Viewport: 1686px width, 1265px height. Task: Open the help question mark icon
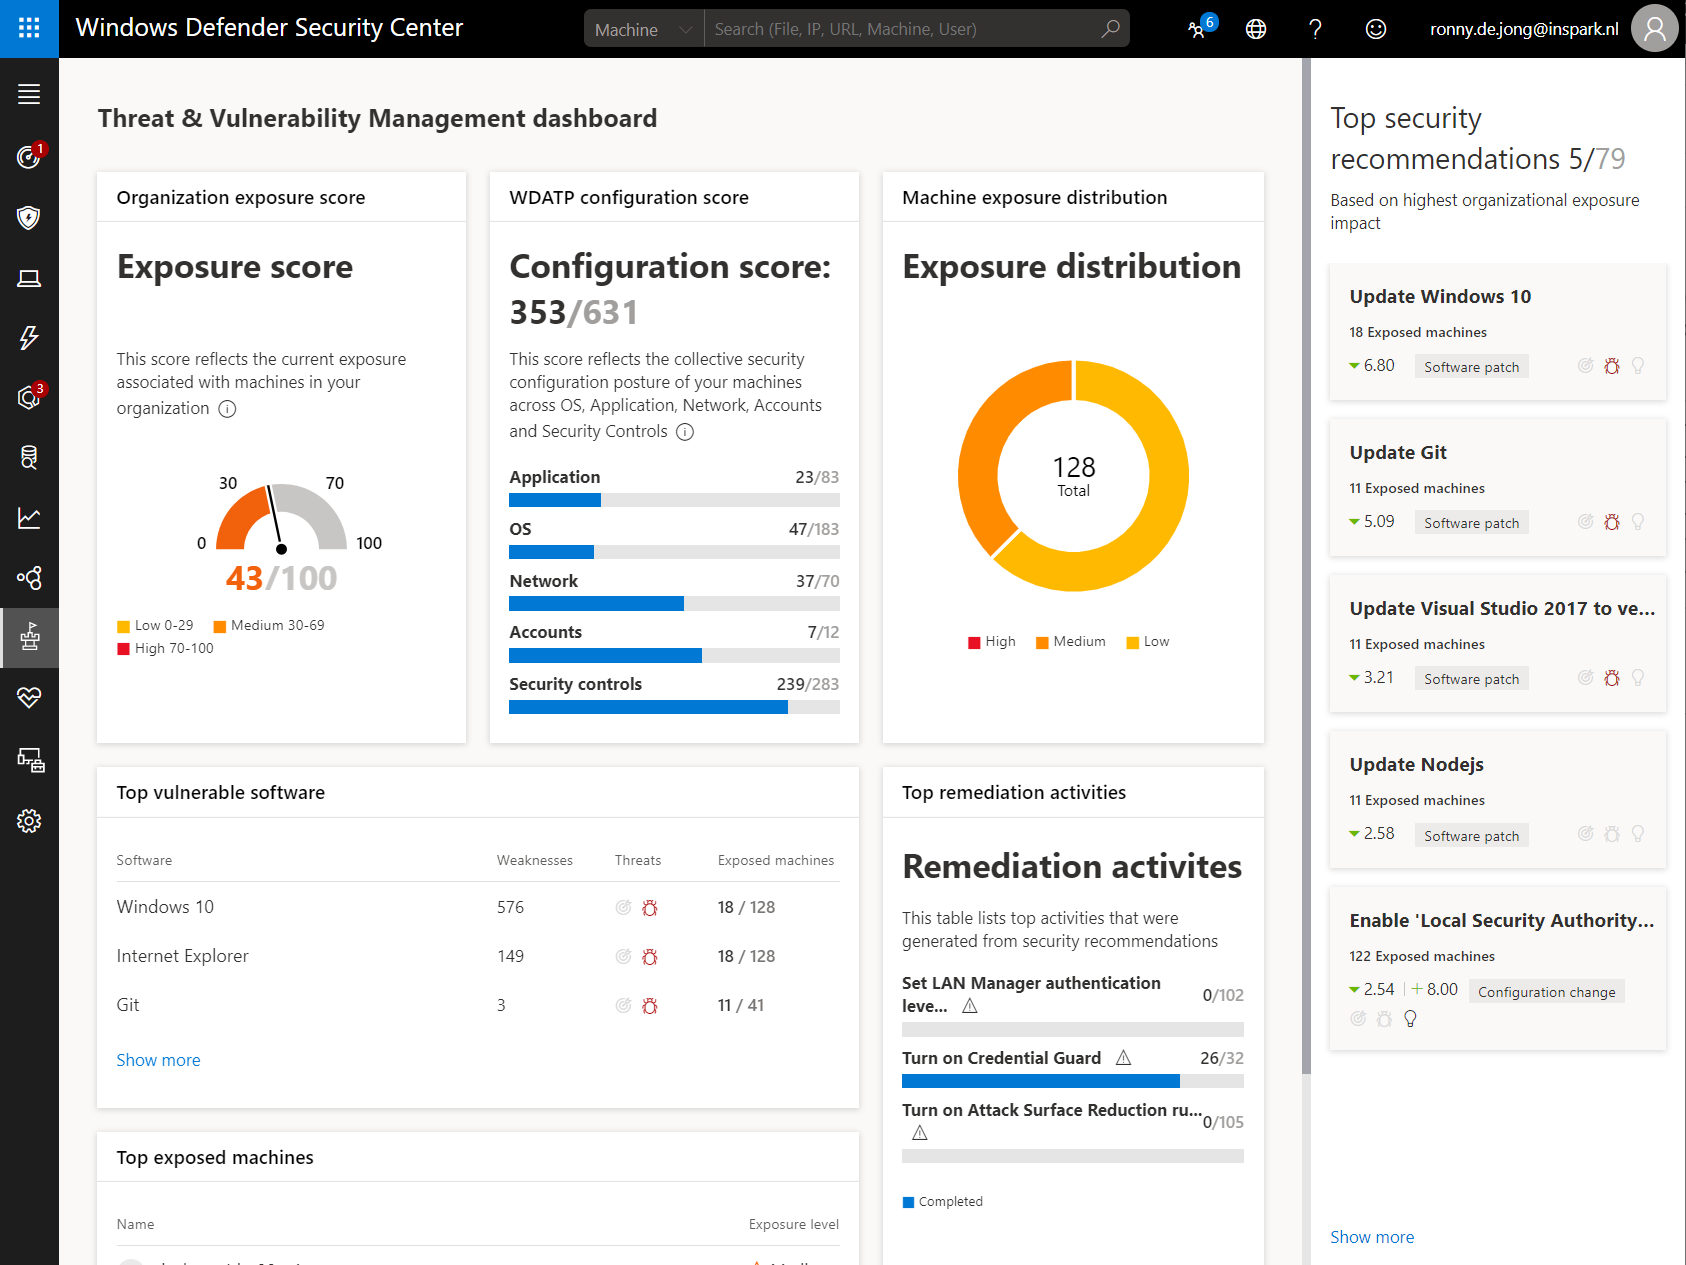click(1316, 29)
